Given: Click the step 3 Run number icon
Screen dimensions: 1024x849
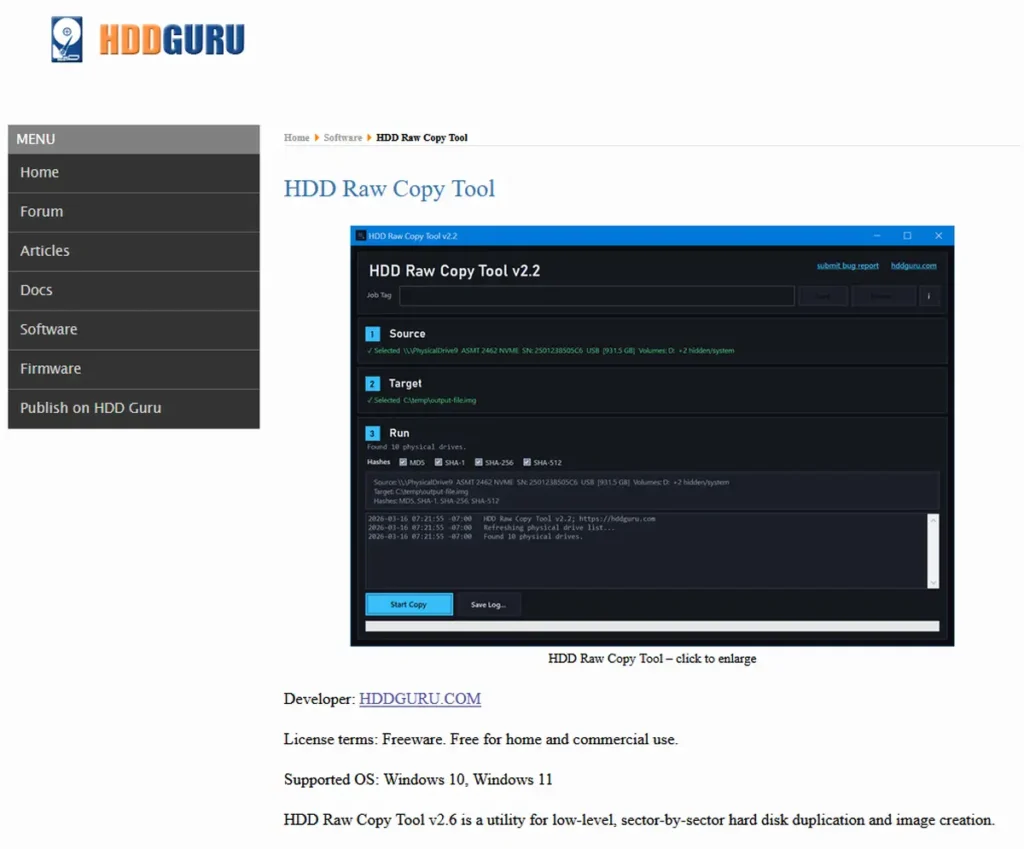Looking at the screenshot, I should point(372,434).
